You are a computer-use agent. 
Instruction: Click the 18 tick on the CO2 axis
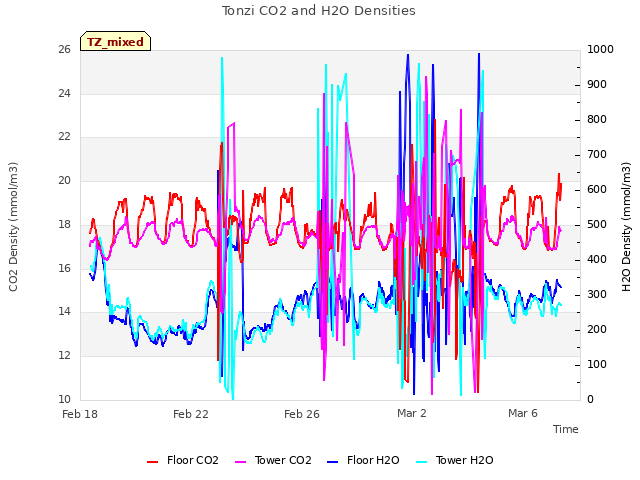64,224
